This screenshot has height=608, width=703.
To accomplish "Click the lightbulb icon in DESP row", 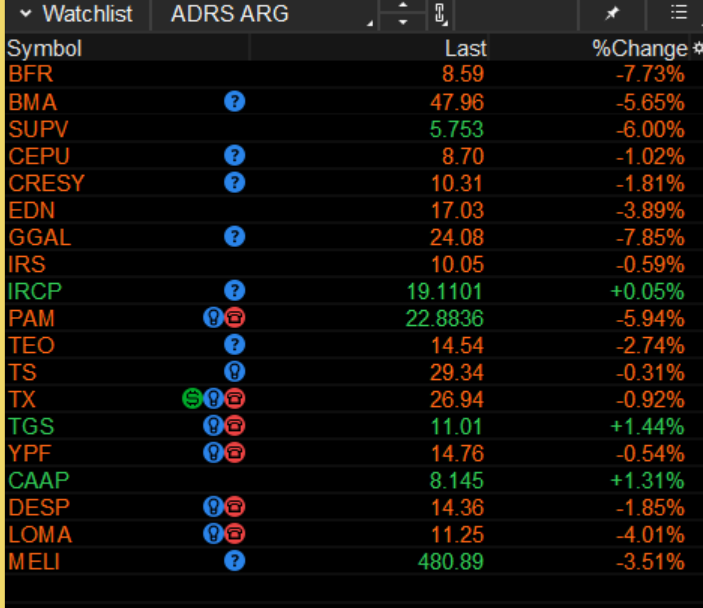I will coord(213,507).
